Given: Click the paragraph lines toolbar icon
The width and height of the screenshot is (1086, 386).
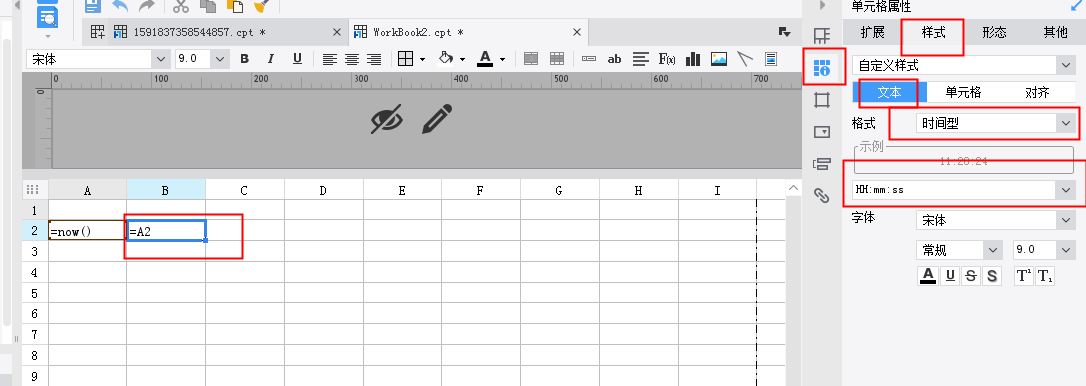Looking at the screenshot, I should [641, 59].
